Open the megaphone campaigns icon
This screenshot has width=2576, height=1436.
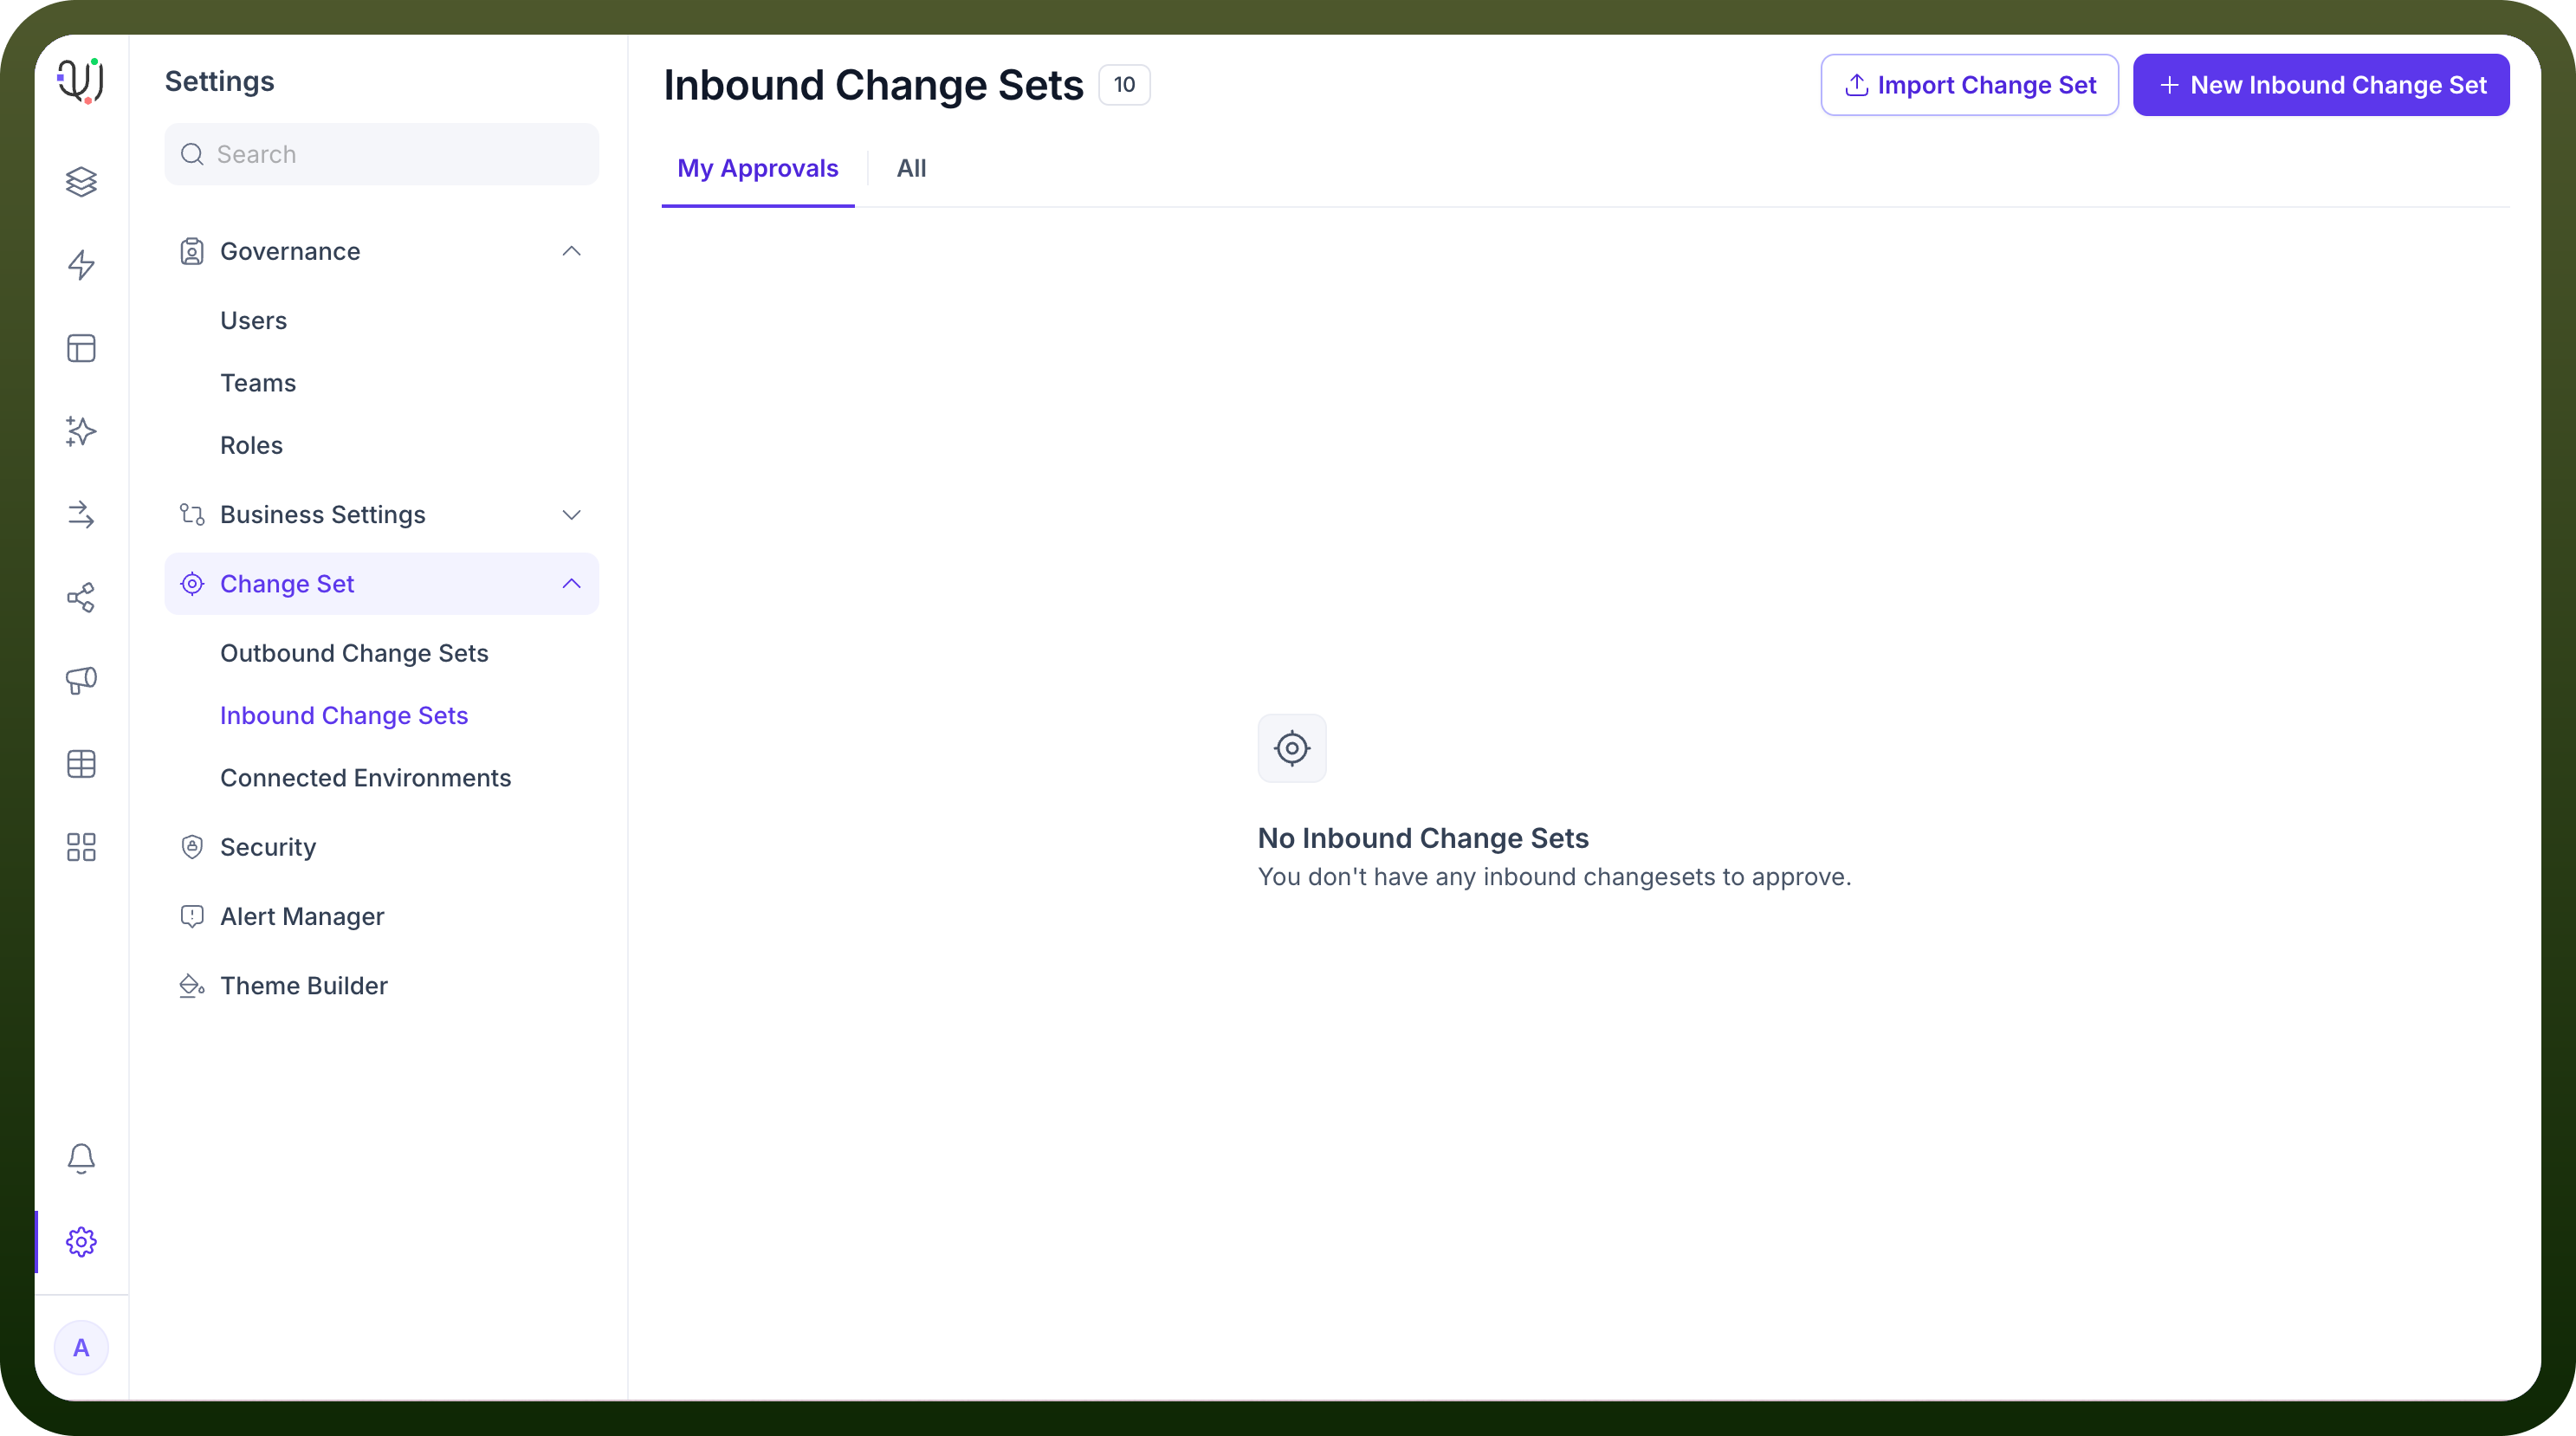point(81,681)
